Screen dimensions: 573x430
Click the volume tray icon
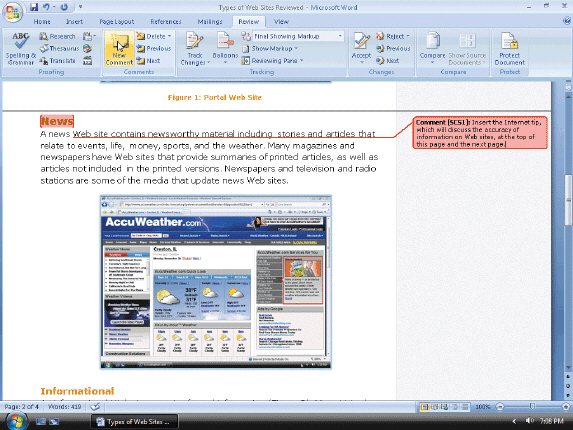[529, 421]
